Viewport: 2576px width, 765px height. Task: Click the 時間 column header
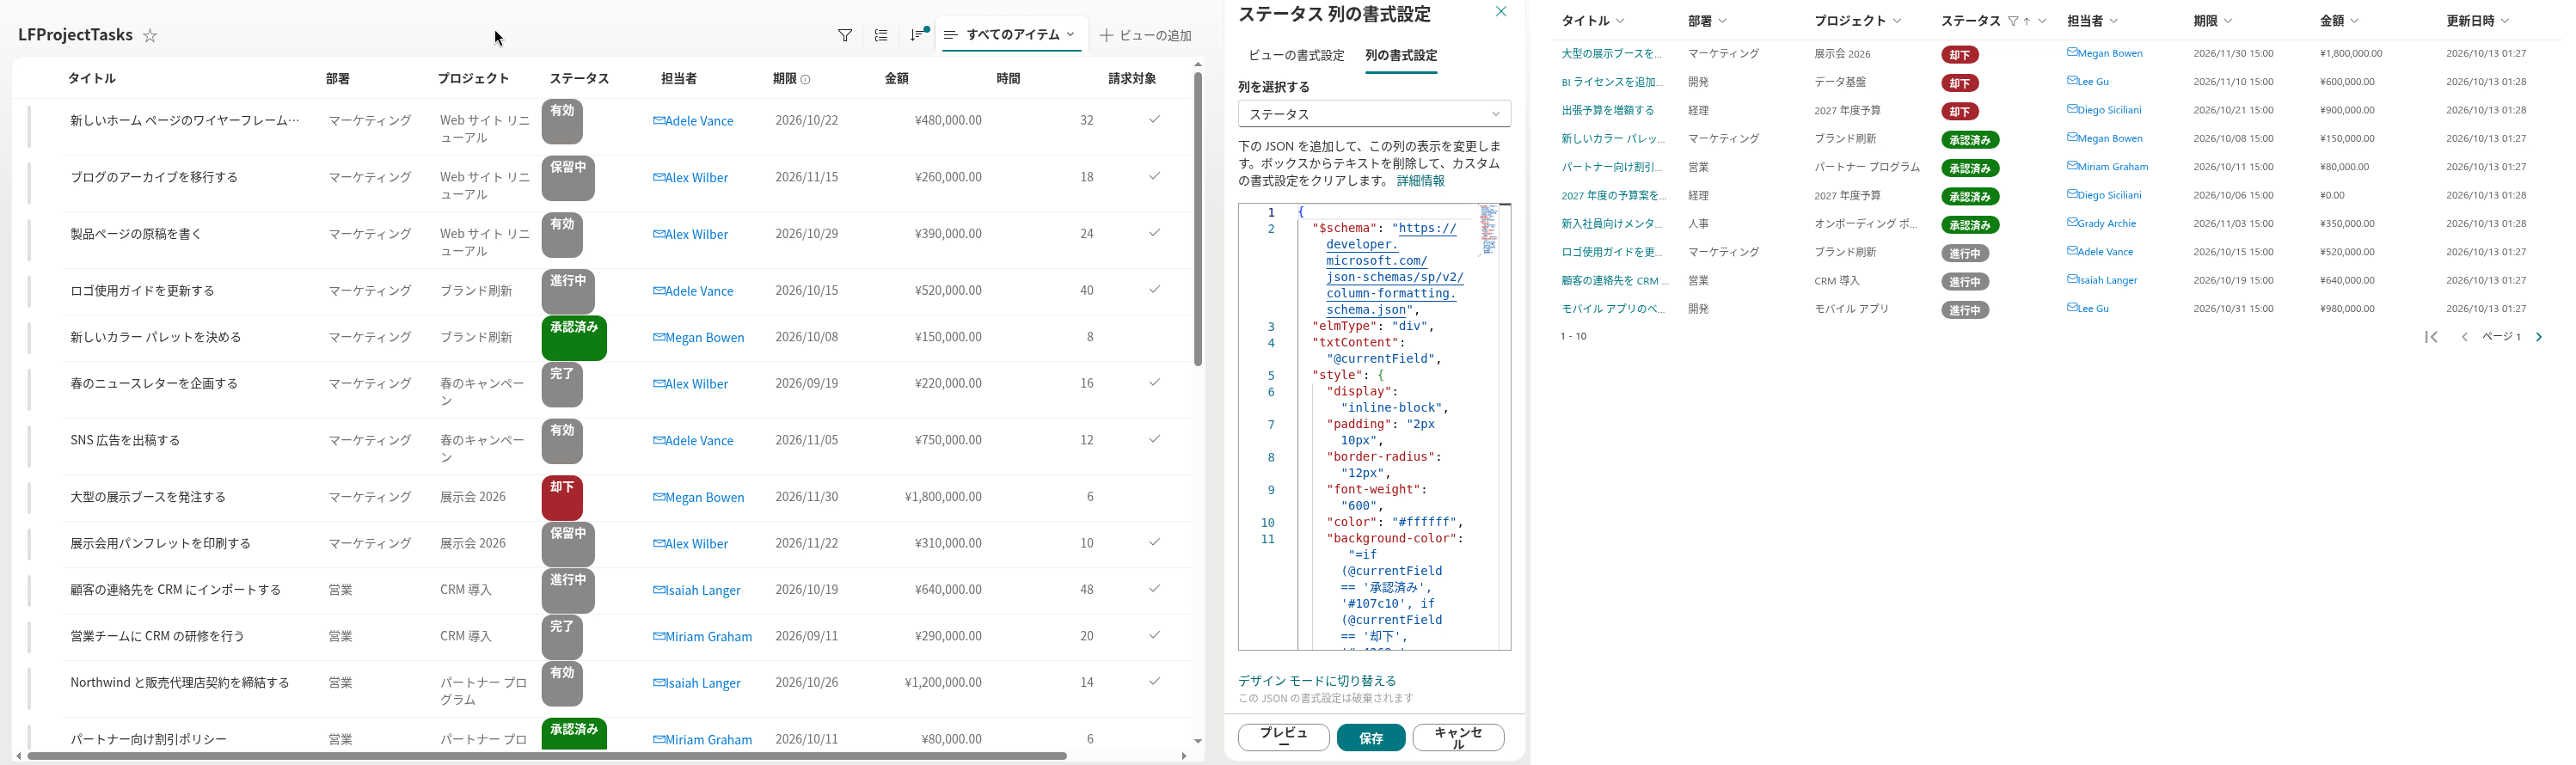[1008, 79]
